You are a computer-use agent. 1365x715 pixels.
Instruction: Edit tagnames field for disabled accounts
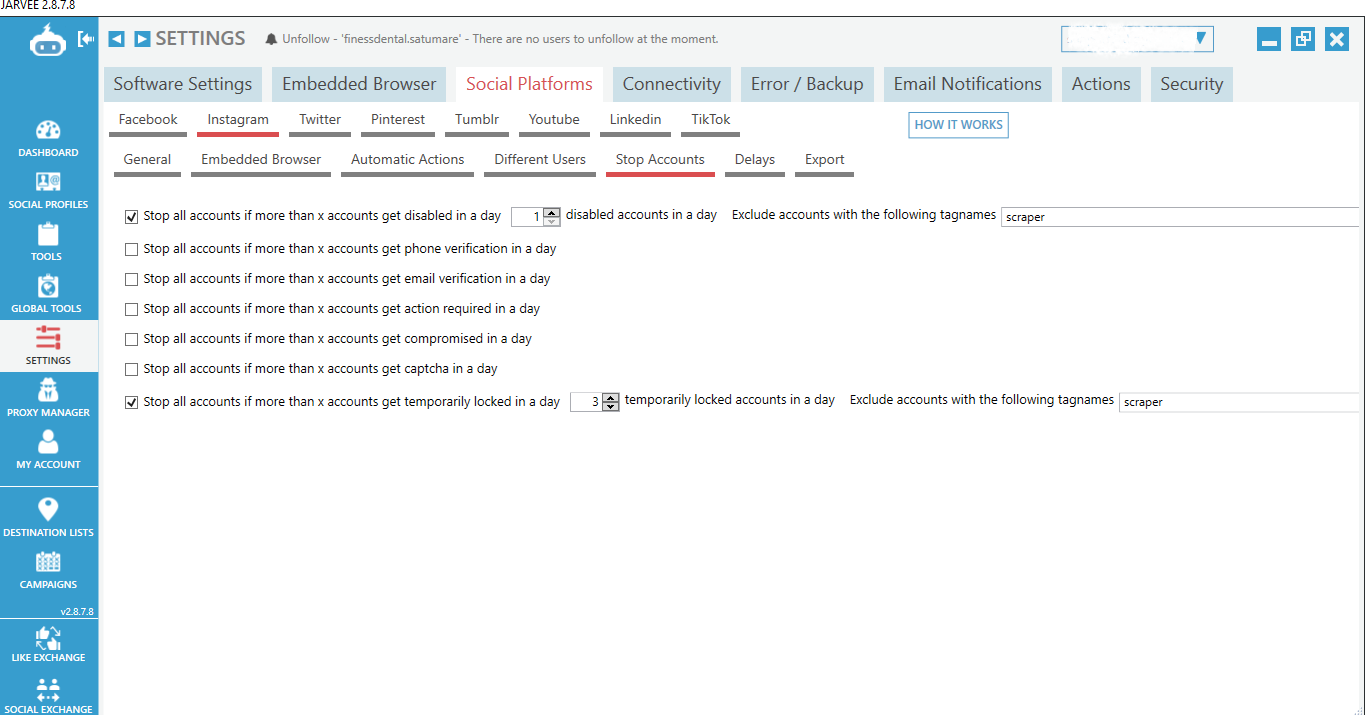click(x=1182, y=217)
